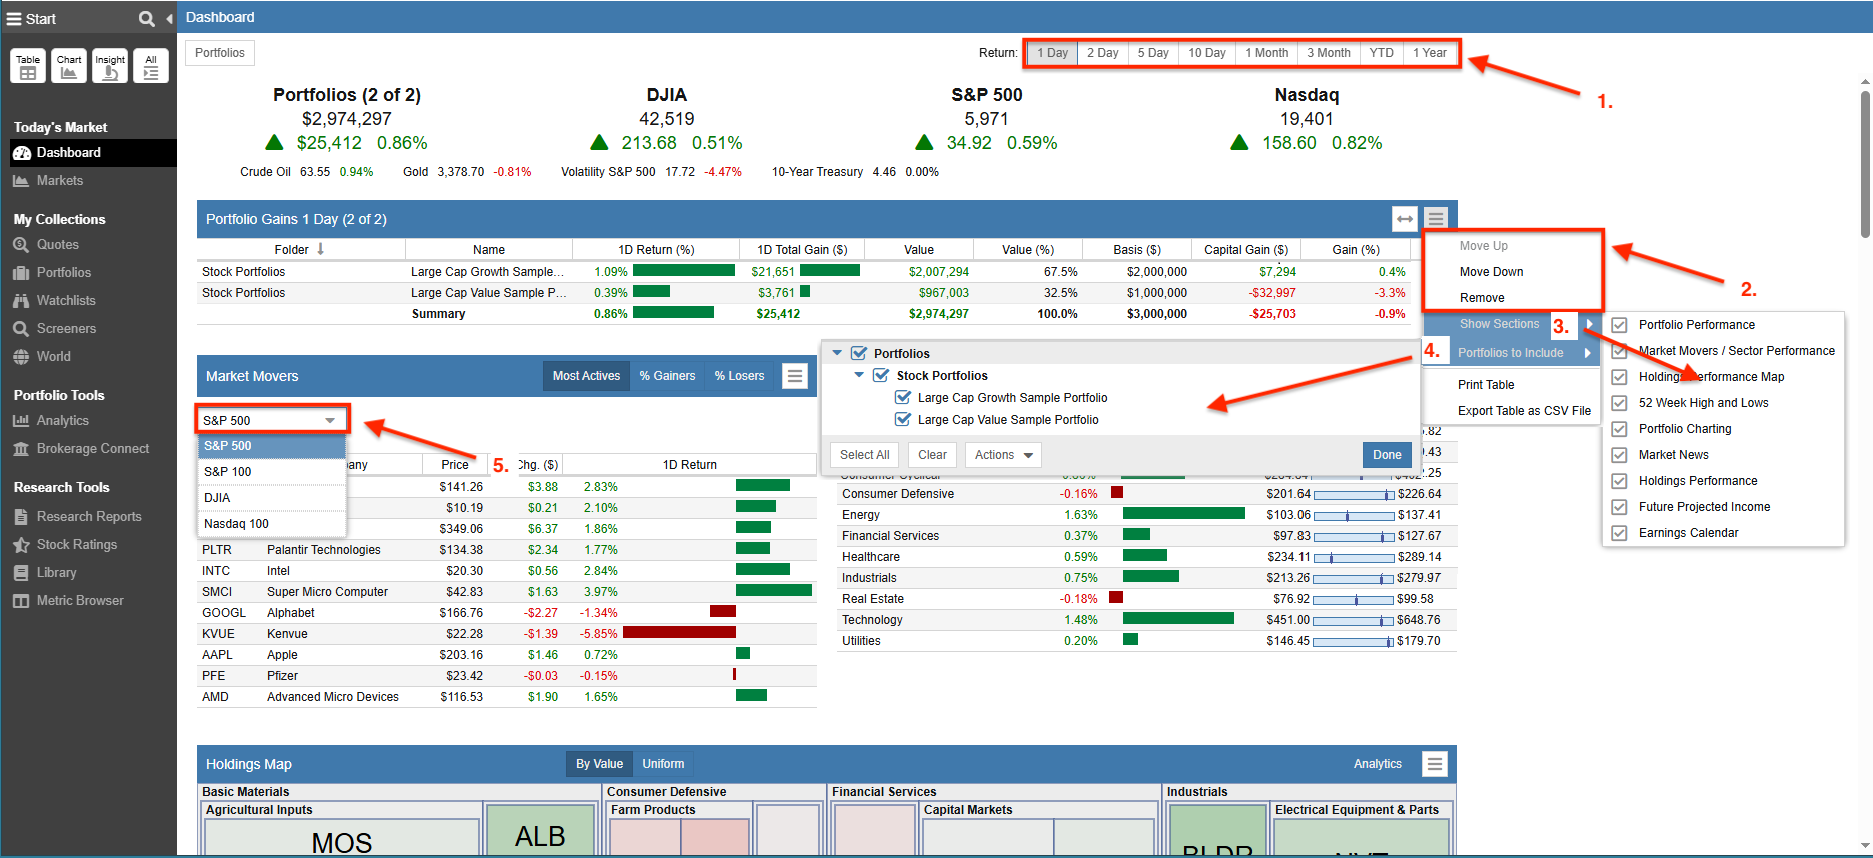Choose S&P 100 from index list

pyautogui.click(x=272, y=472)
